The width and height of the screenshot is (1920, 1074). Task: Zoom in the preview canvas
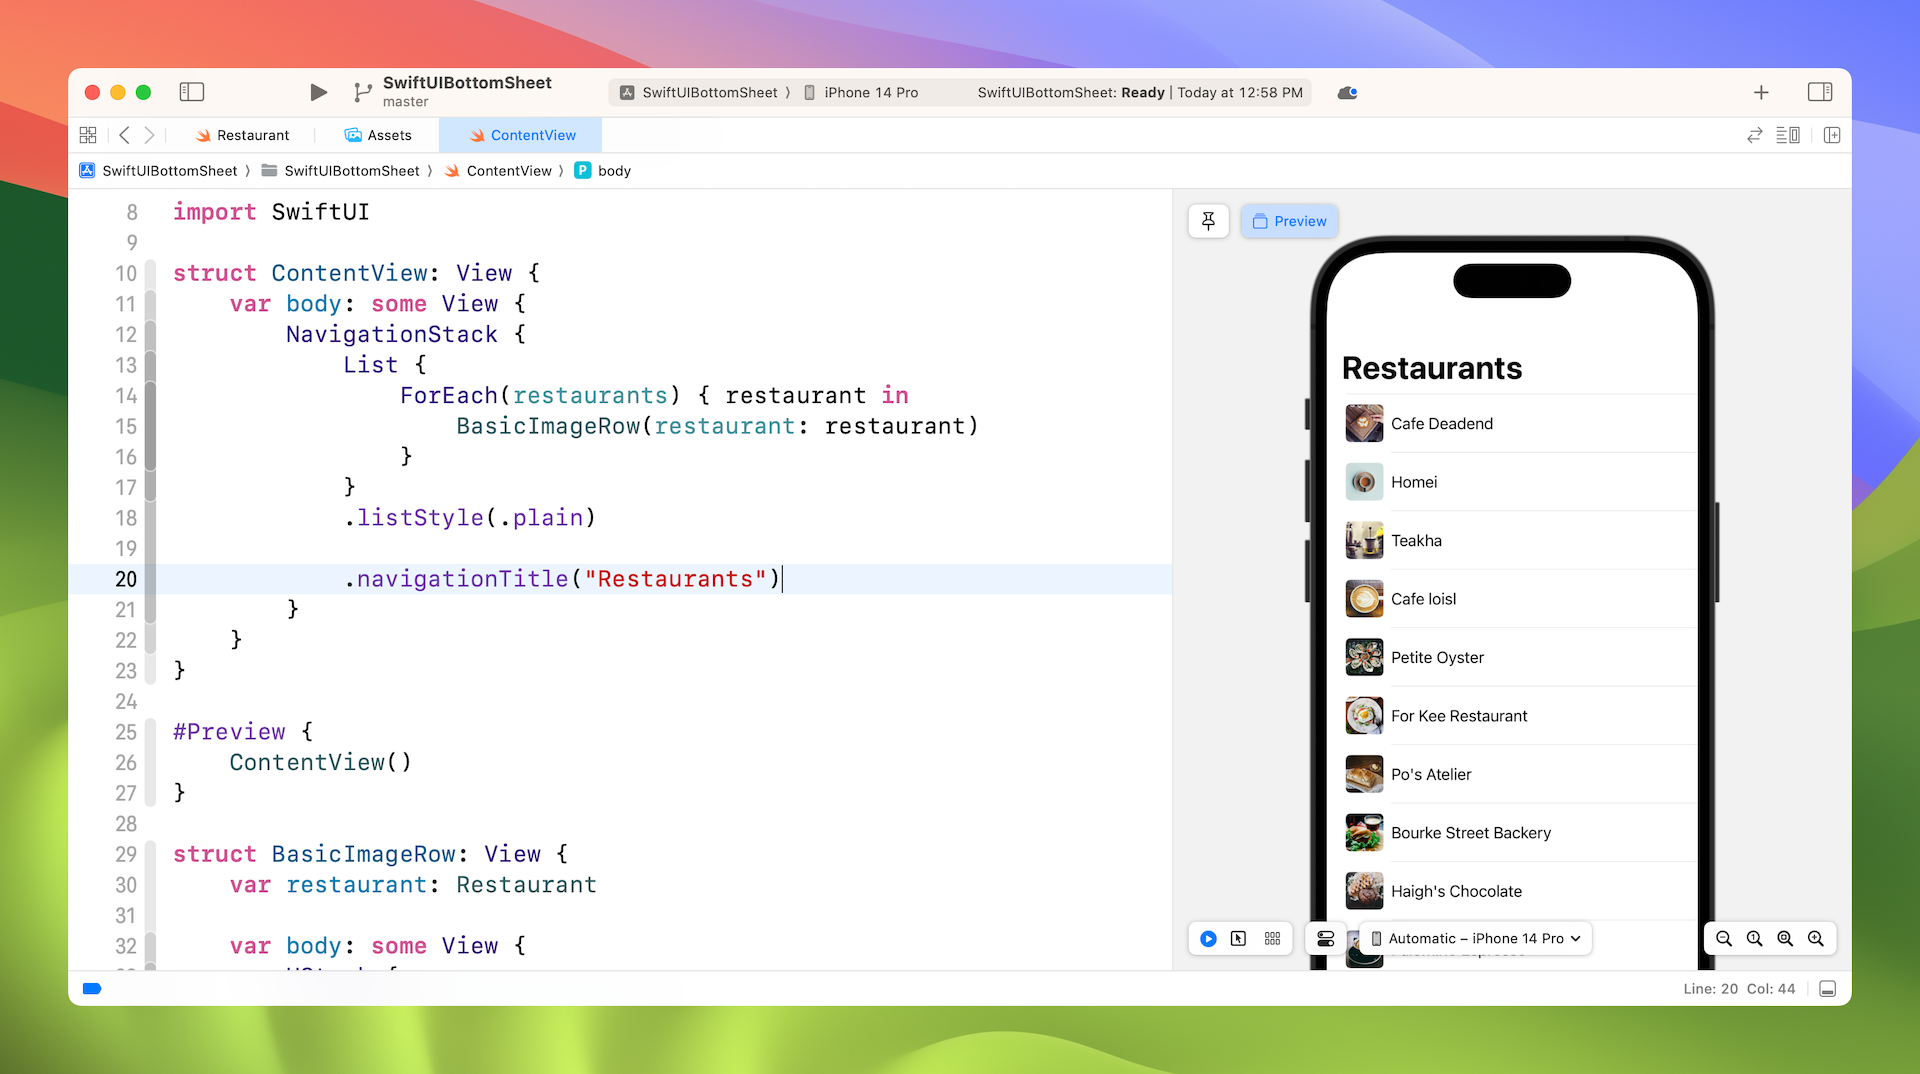[x=1816, y=939]
